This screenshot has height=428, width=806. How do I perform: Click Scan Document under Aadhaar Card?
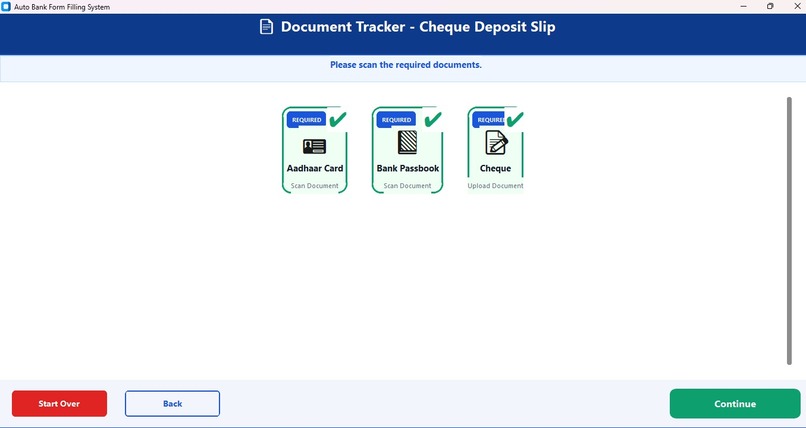pyautogui.click(x=315, y=185)
